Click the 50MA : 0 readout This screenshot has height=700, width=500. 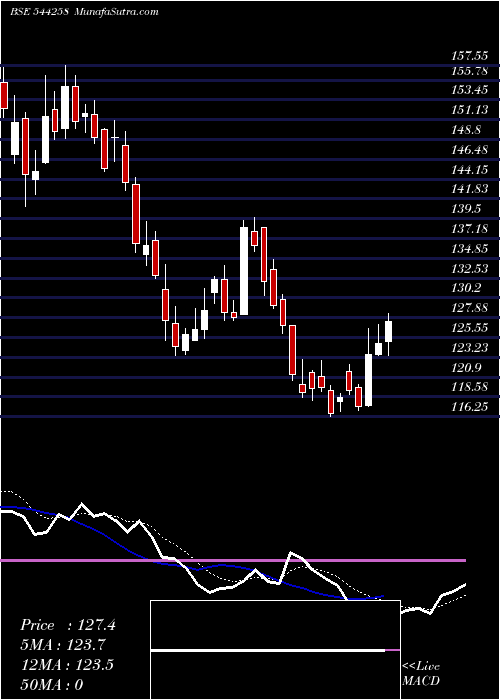coord(52,684)
